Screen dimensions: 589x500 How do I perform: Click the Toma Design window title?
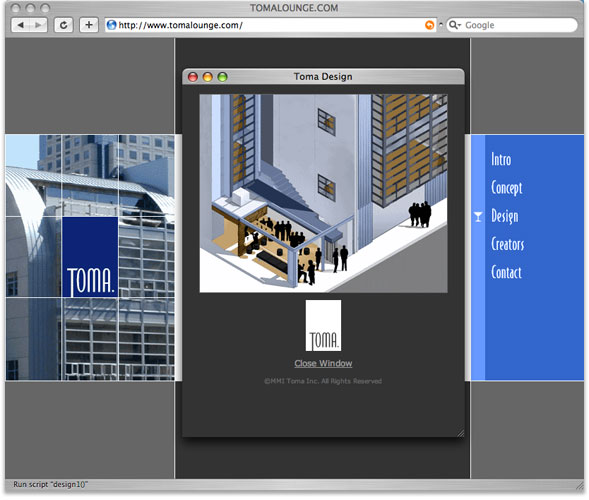[323, 77]
